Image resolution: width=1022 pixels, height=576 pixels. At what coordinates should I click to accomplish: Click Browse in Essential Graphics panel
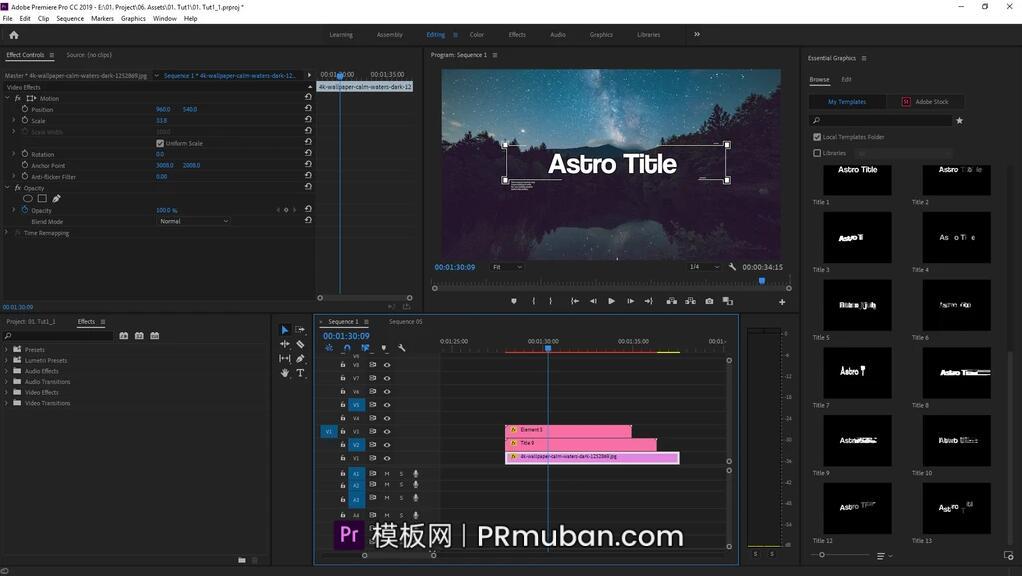[821, 79]
